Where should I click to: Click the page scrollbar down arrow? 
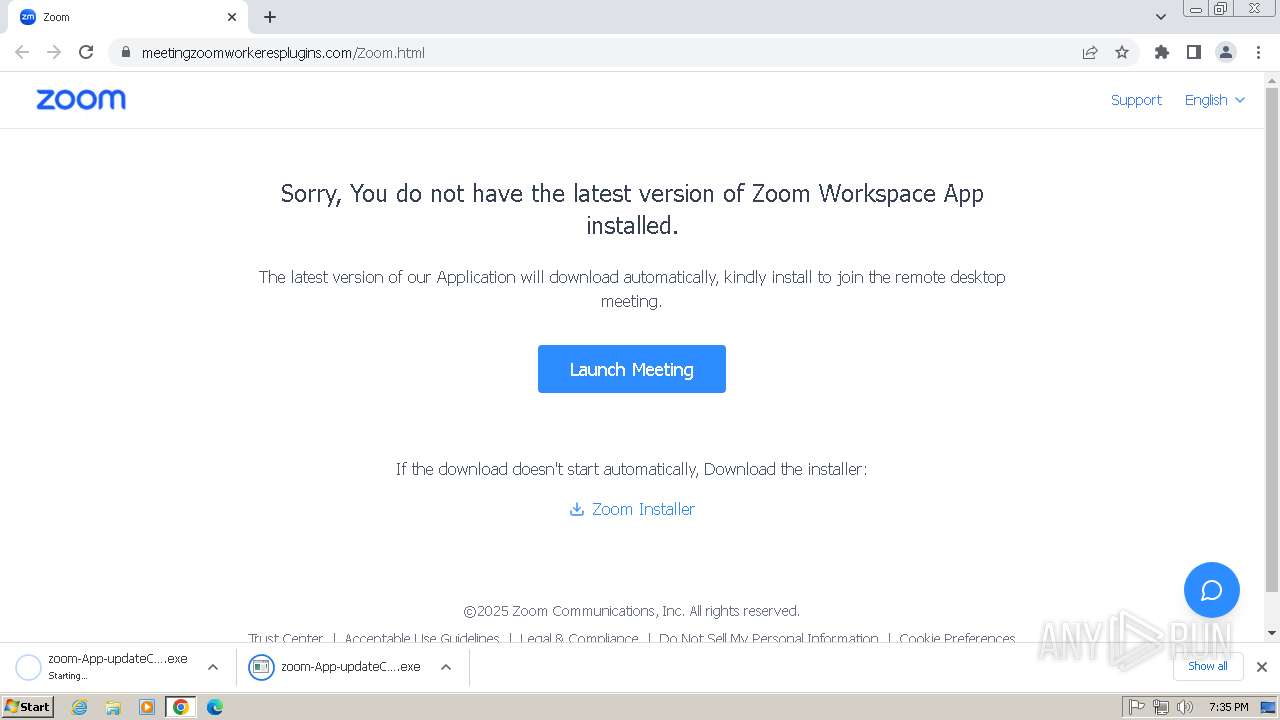(x=1272, y=633)
